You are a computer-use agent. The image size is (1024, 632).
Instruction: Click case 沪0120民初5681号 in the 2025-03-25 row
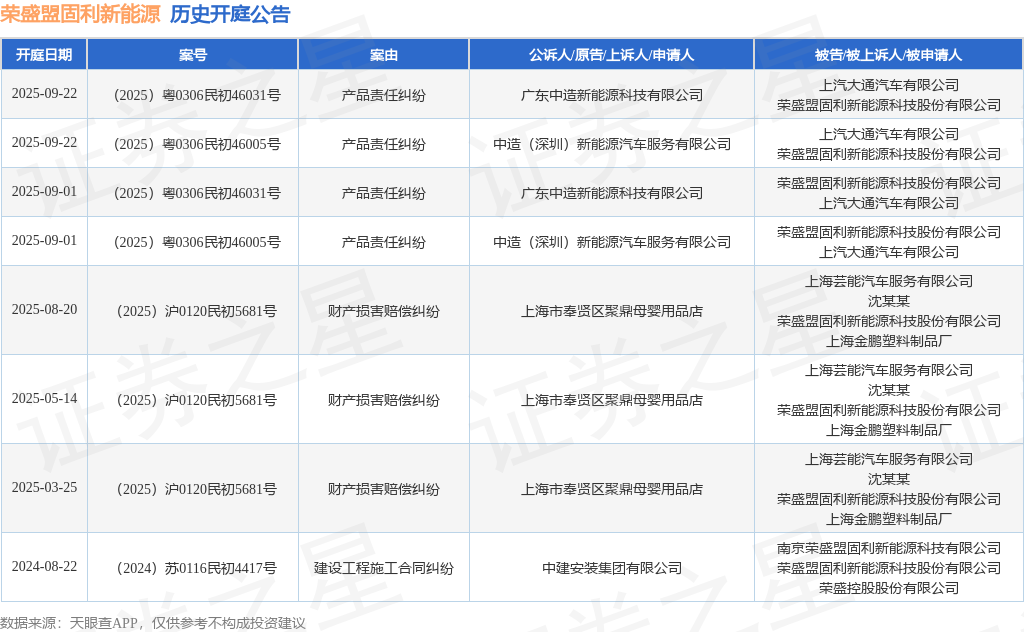coord(197,489)
